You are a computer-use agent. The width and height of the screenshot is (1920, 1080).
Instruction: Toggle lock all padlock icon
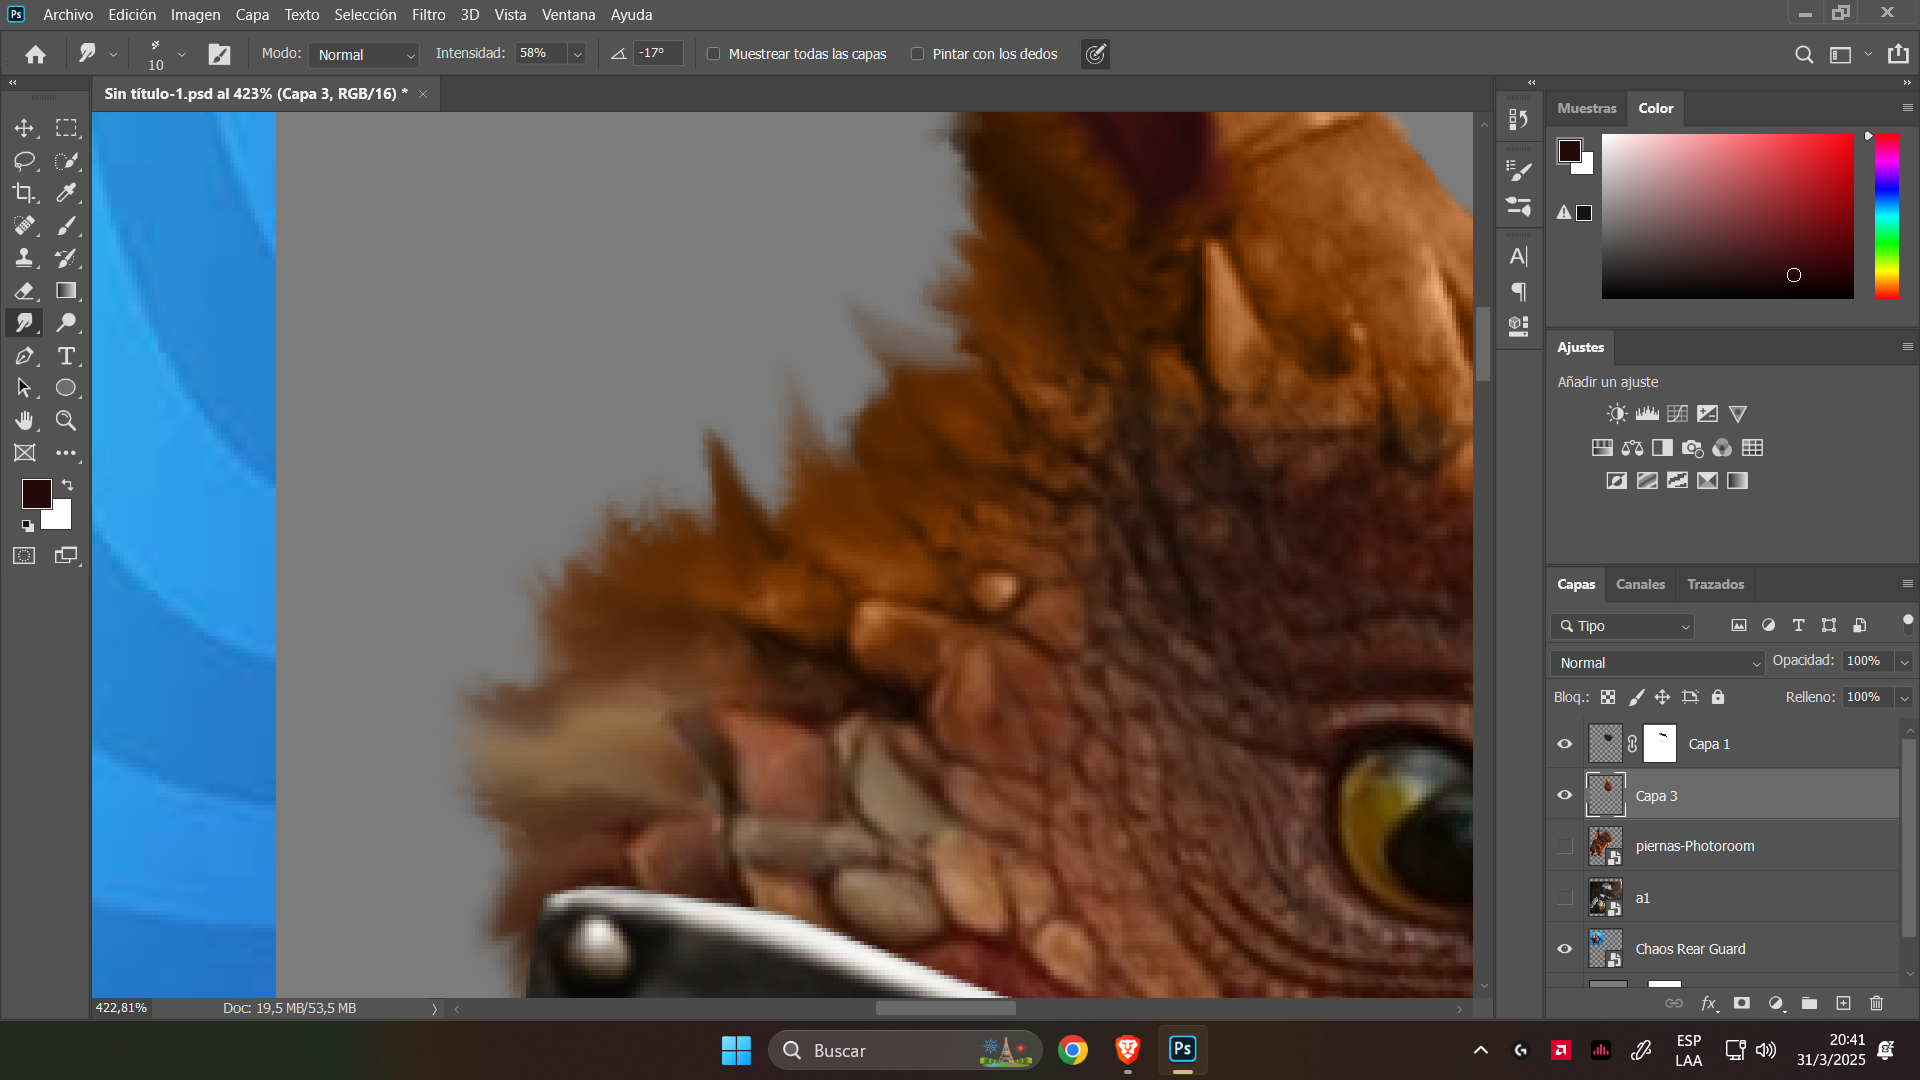click(x=1718, y=697)
